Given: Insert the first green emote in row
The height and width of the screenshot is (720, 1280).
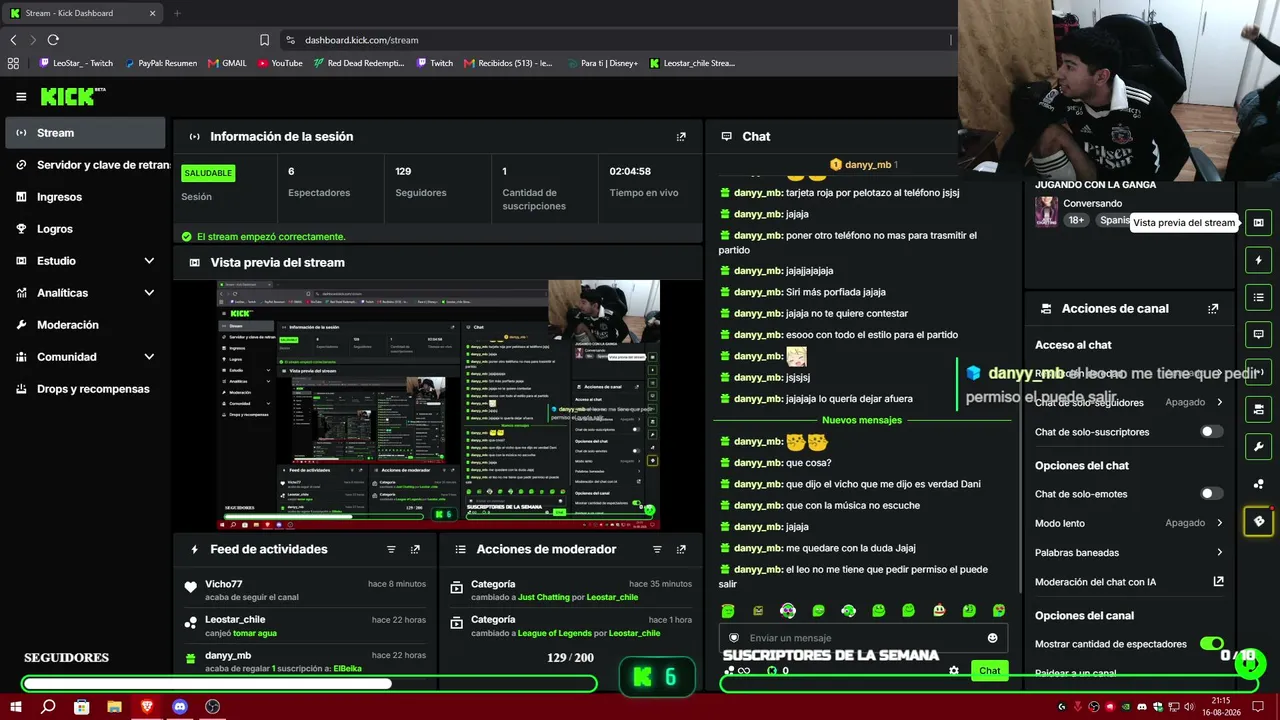Looking at the screenshot, I should 728,610.
